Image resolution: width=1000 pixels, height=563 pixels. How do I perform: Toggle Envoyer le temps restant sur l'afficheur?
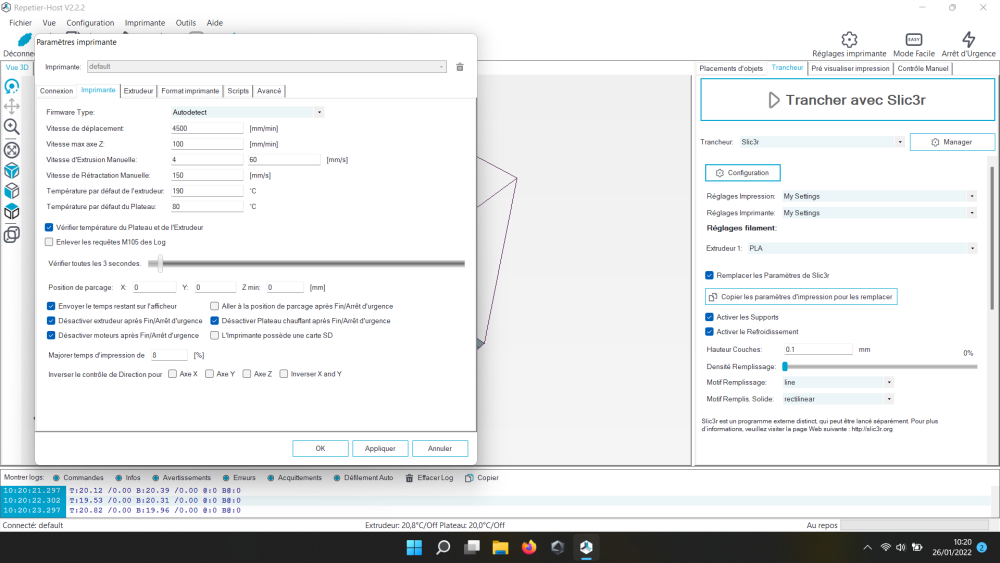pos(51,306)
